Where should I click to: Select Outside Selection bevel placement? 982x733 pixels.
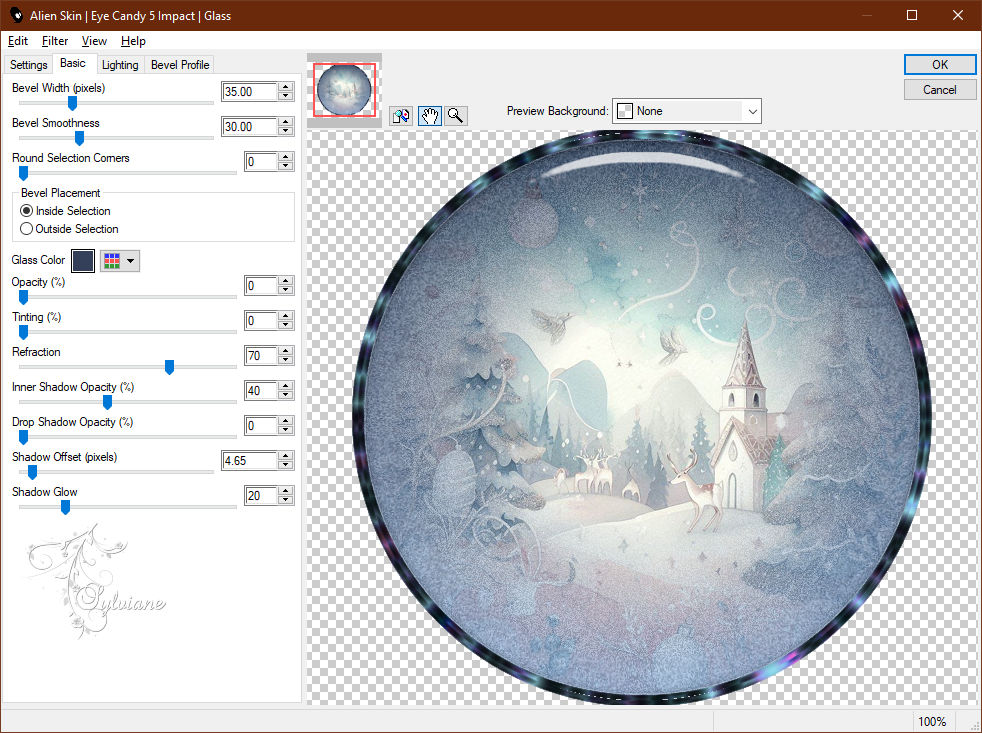click(x=70, y=229)
